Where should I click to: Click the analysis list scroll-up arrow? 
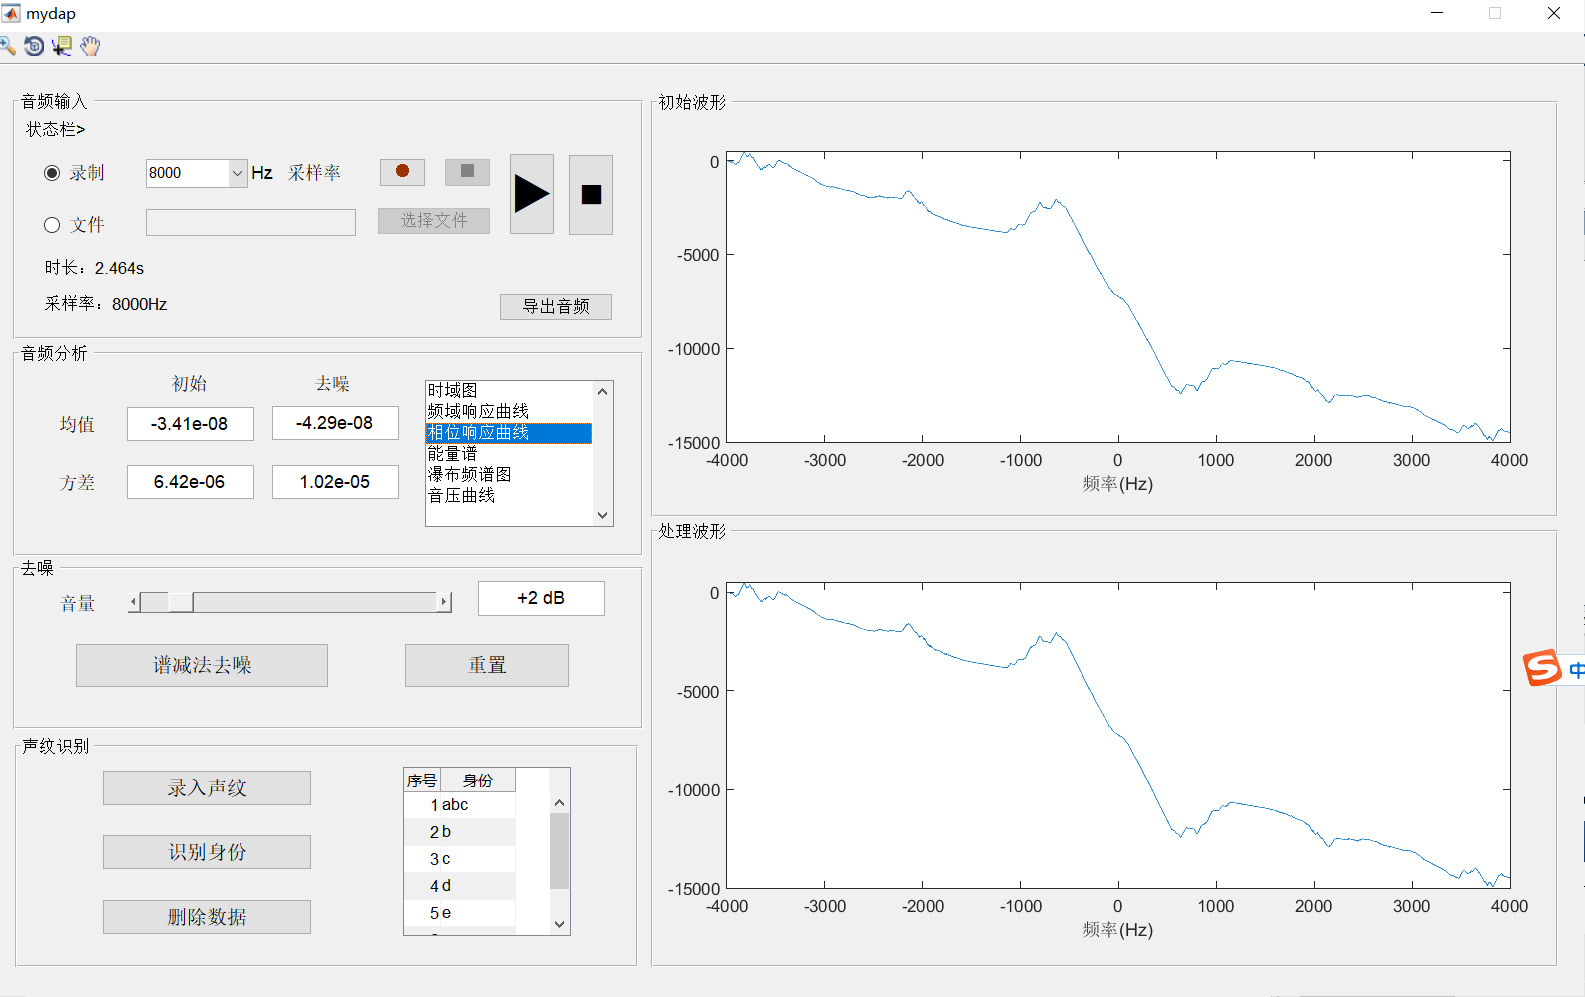(x=602, y=392)
